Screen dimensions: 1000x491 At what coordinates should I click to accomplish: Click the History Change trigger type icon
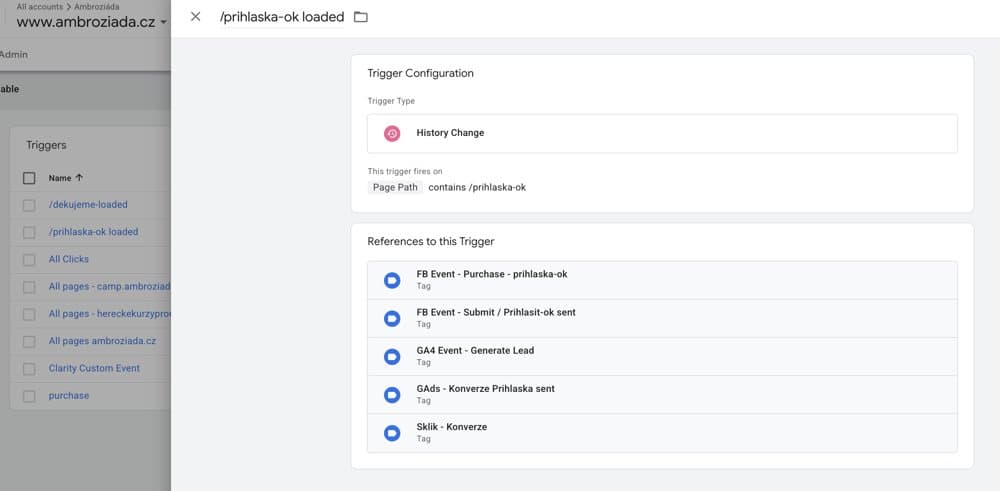[392, 133]
